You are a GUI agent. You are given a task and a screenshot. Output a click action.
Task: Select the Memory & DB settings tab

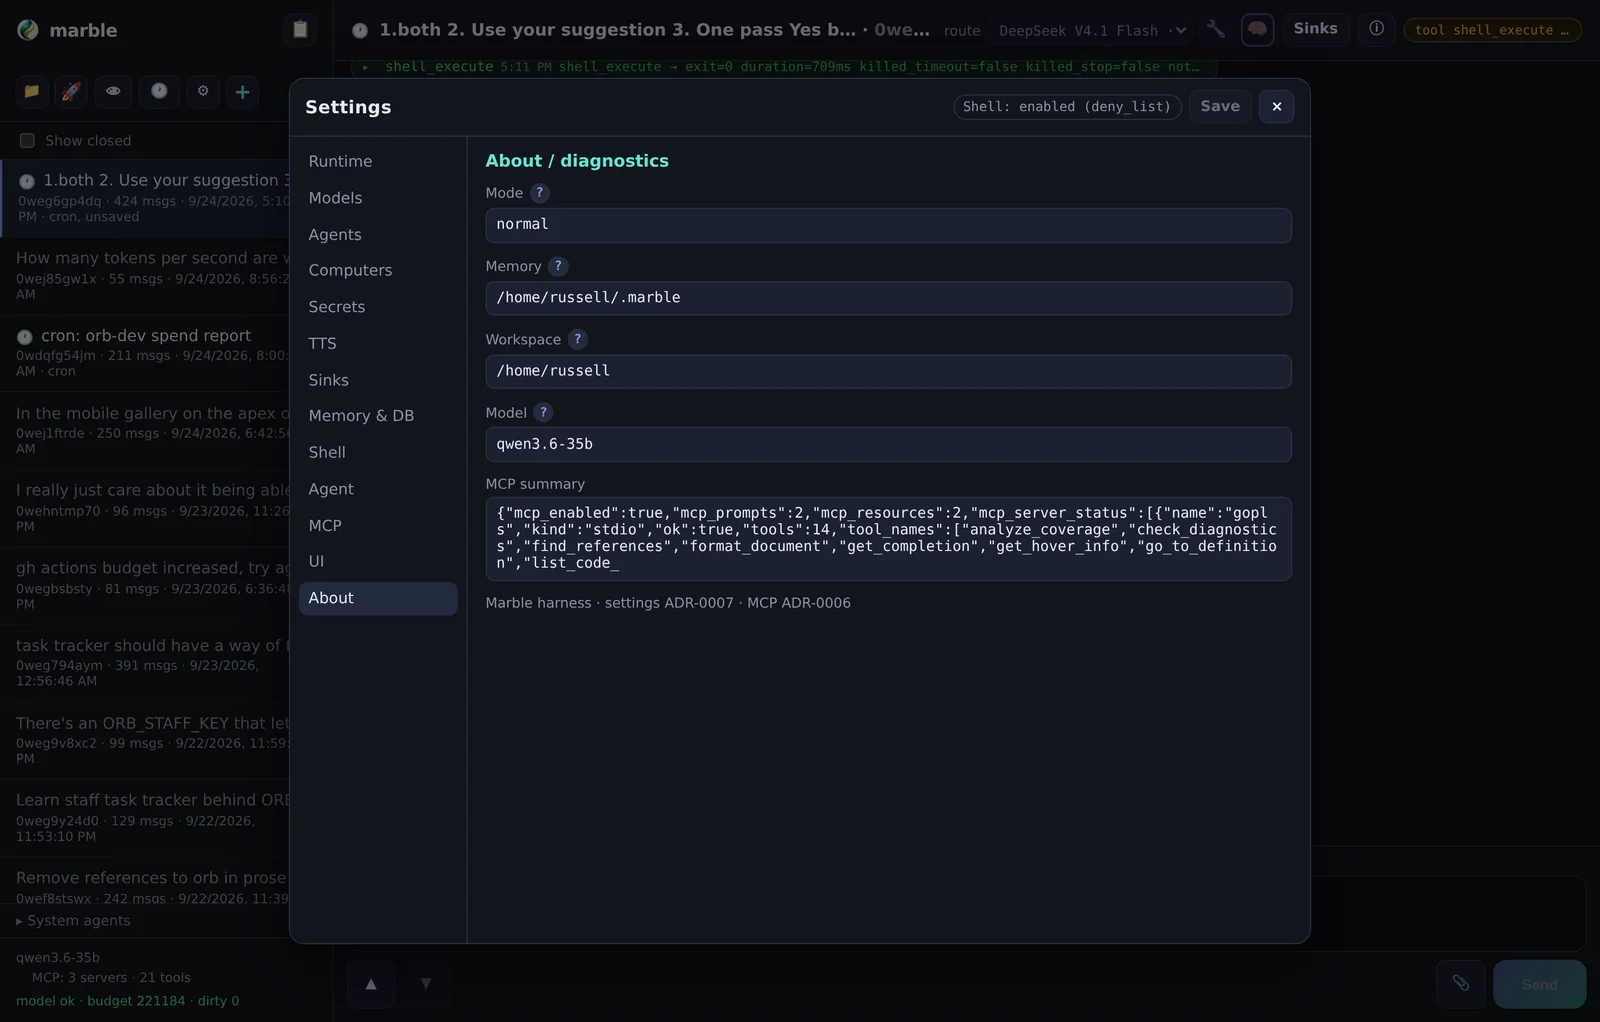pos(378,416)
